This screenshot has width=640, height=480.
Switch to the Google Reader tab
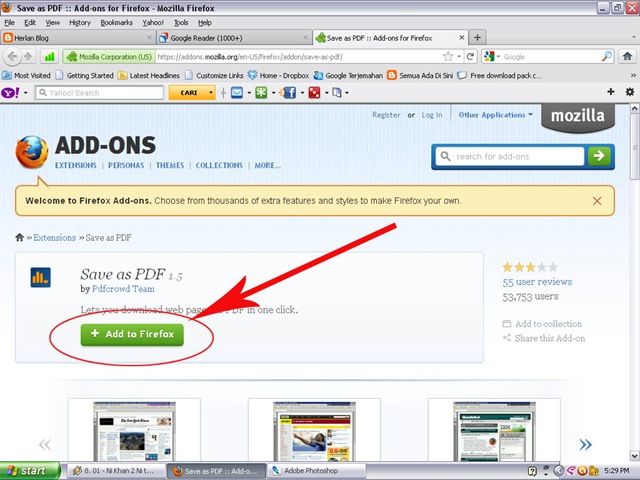coord(234,38)
